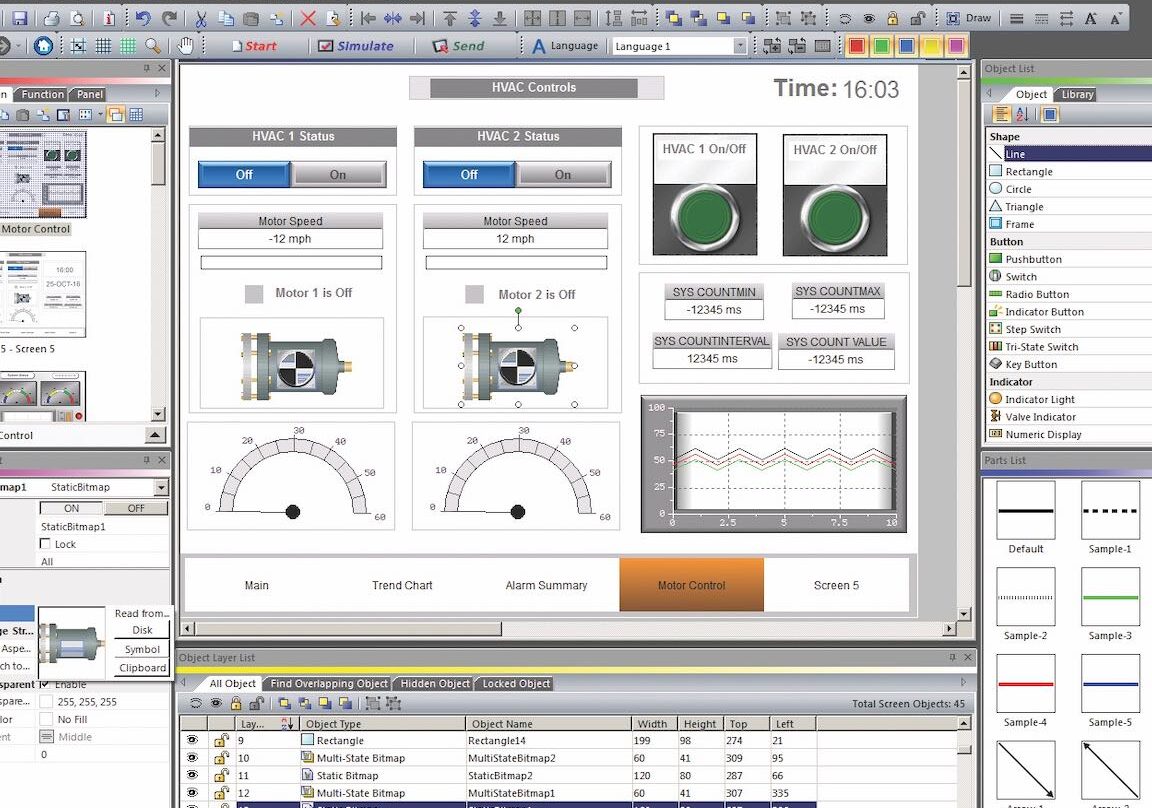The width and height of the screenshot is (1152, 808).
Task: Select the hand pan tool
Action: (185, 45)
